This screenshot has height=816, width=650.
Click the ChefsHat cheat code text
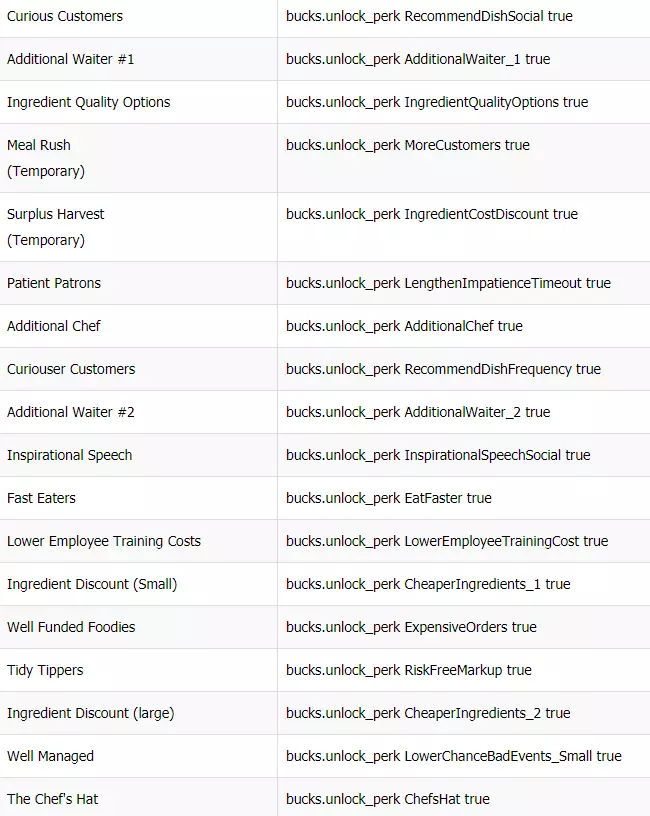tap(387, 799)
